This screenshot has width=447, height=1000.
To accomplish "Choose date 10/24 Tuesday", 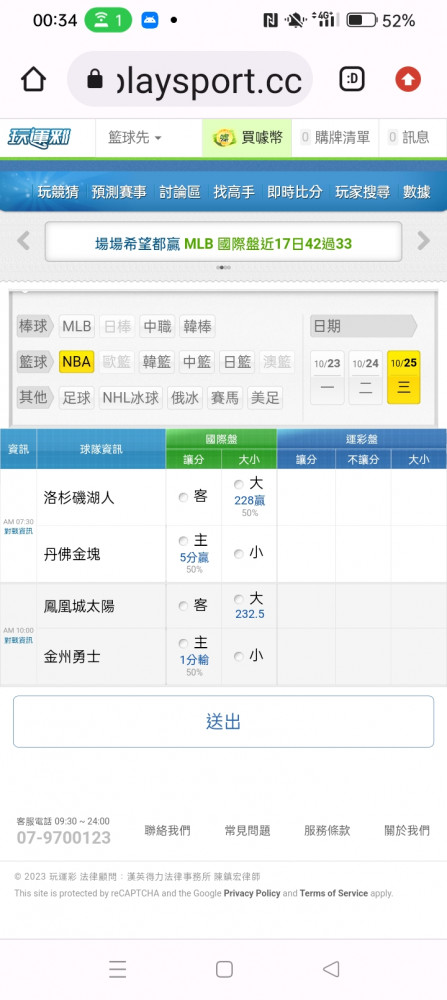I will point(365,377).
